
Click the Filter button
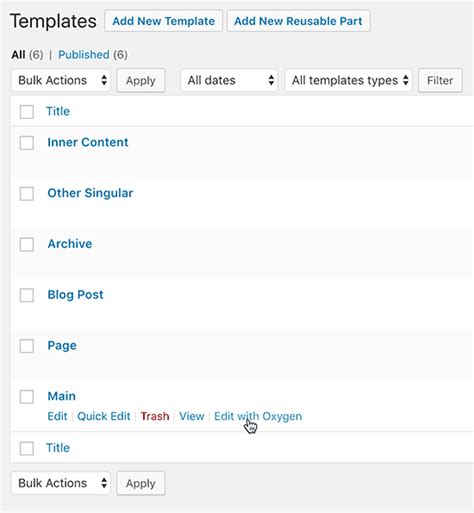(x=440, y=80)
